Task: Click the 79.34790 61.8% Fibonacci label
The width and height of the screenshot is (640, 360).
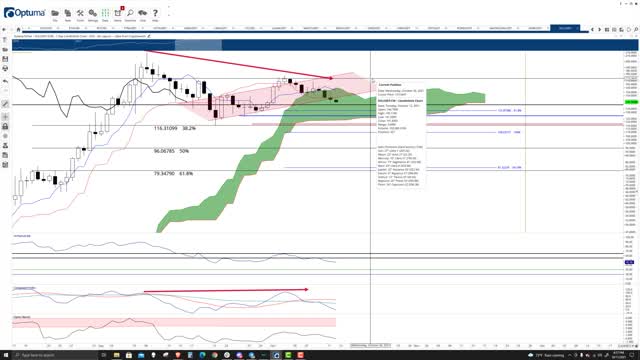Action: [x=173, y=173]
